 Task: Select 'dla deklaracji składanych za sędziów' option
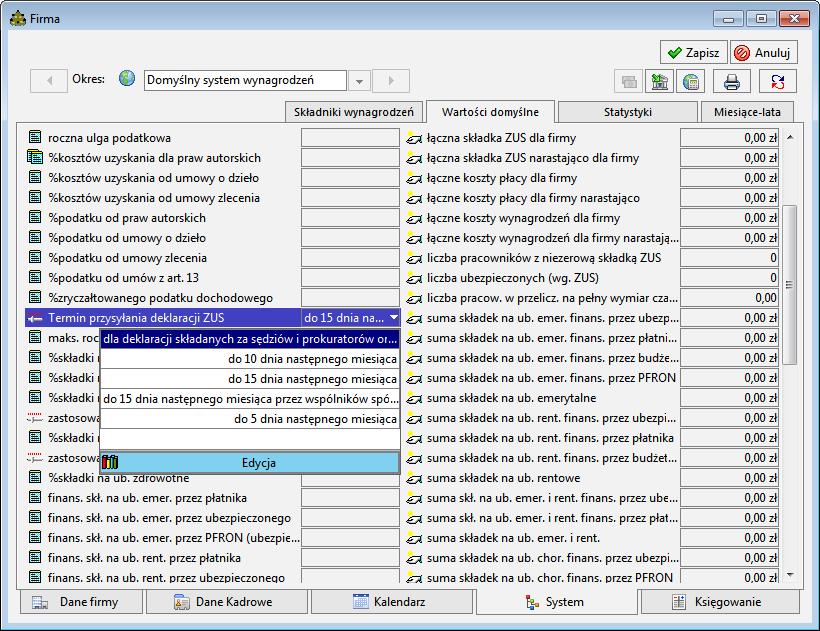click(x=250, y=339)
